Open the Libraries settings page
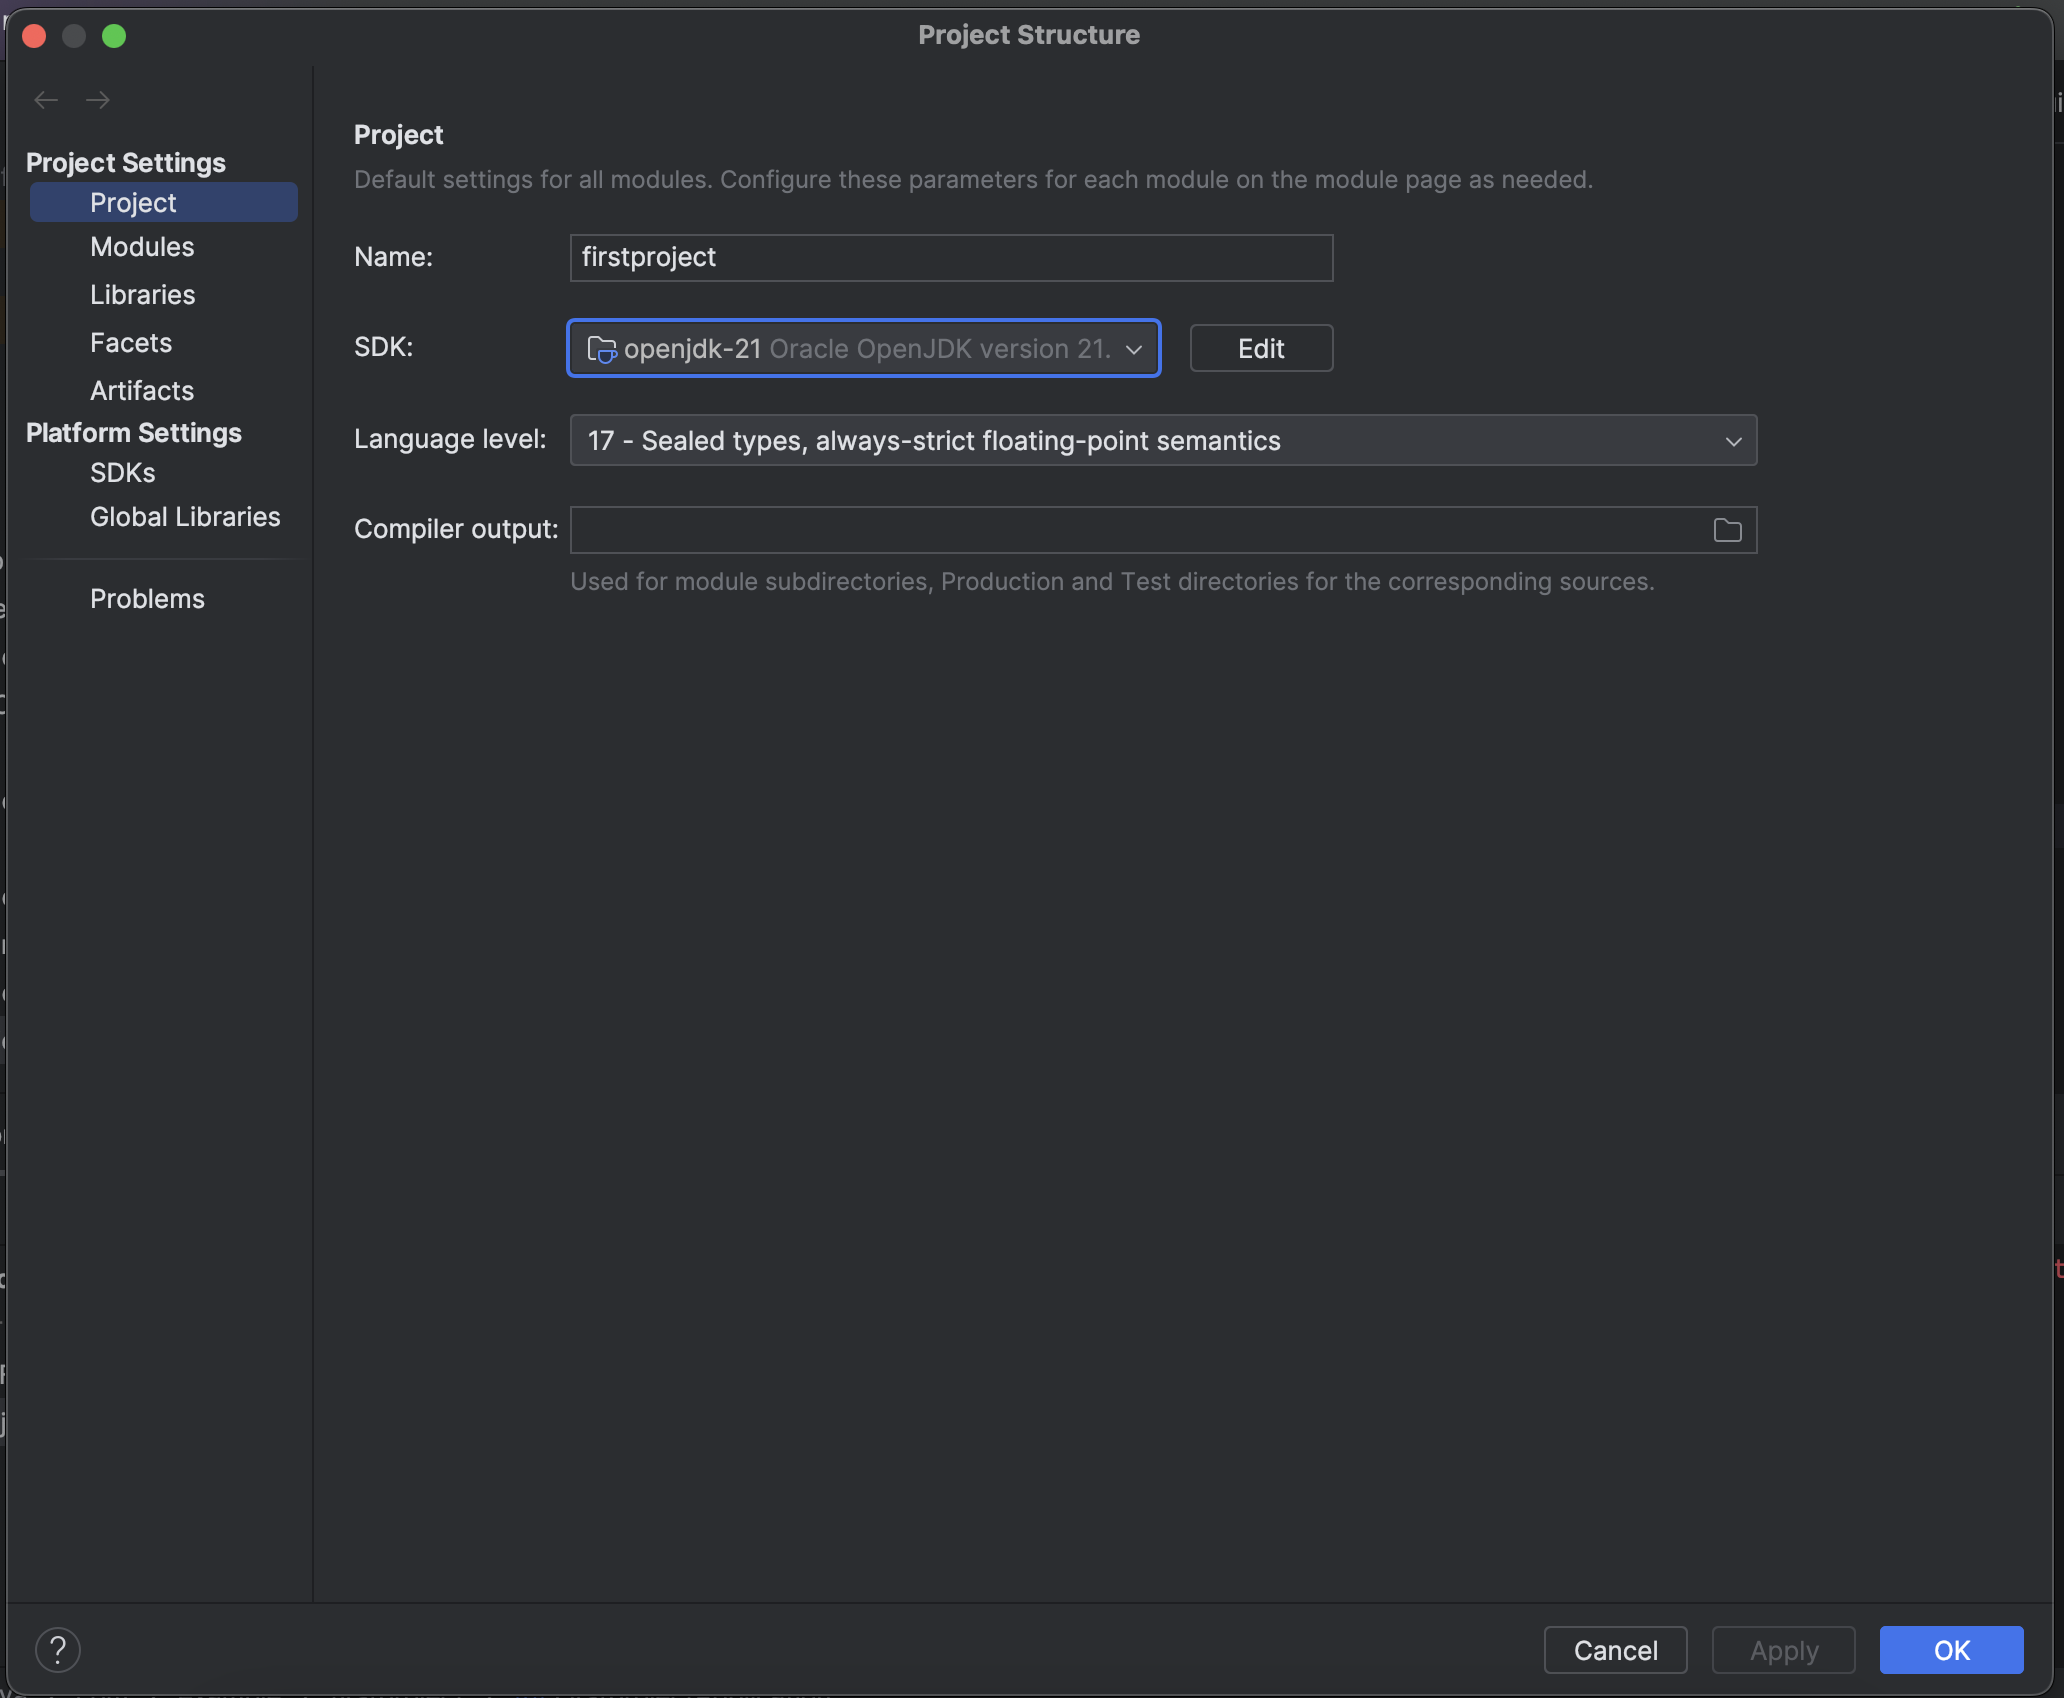This screenshot has width=2064, height=1698. (x=143, y=295)
